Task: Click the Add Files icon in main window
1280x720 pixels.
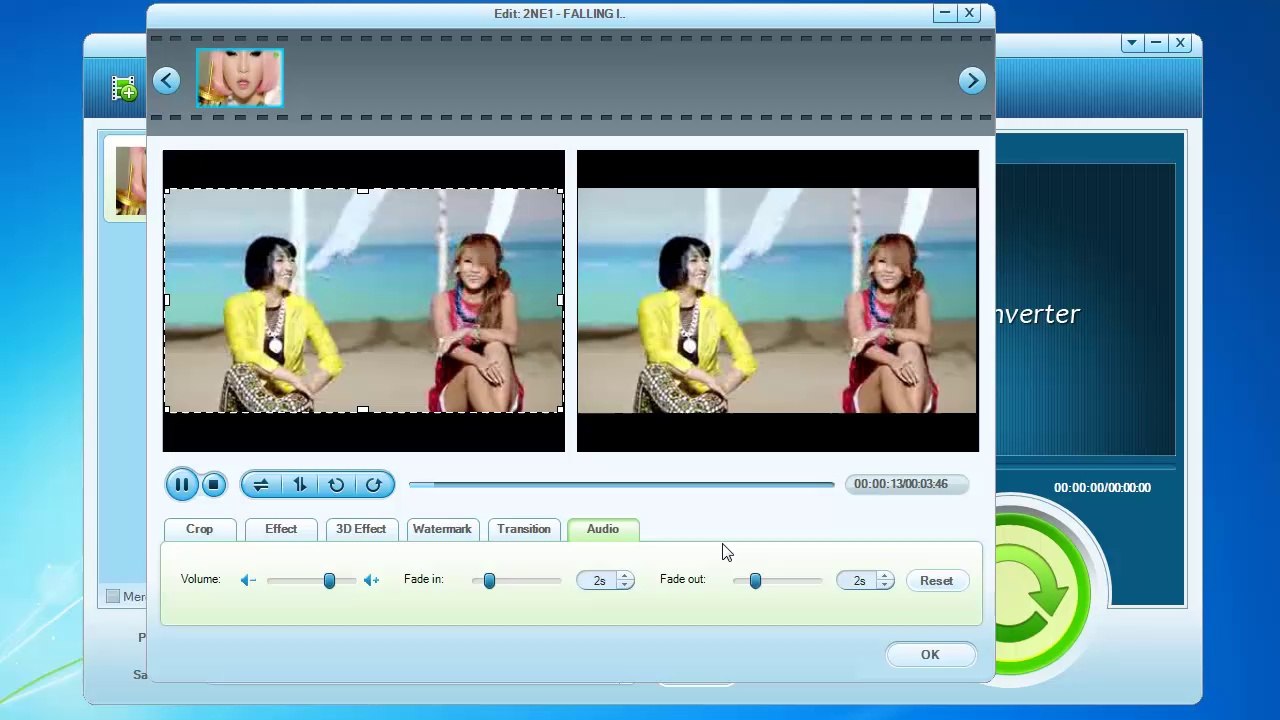Action: pos(124,89)
